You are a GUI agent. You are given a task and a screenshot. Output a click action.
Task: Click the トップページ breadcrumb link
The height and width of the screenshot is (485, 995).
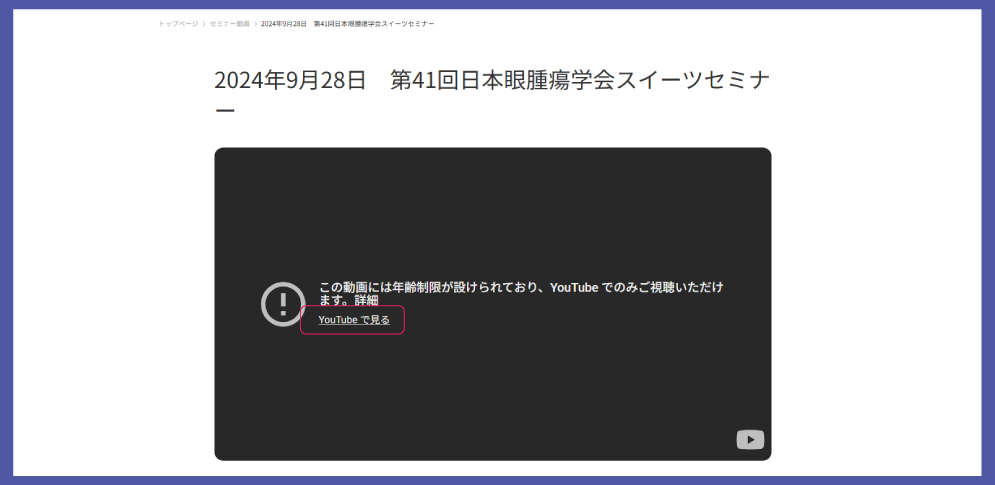click(178, 23)
